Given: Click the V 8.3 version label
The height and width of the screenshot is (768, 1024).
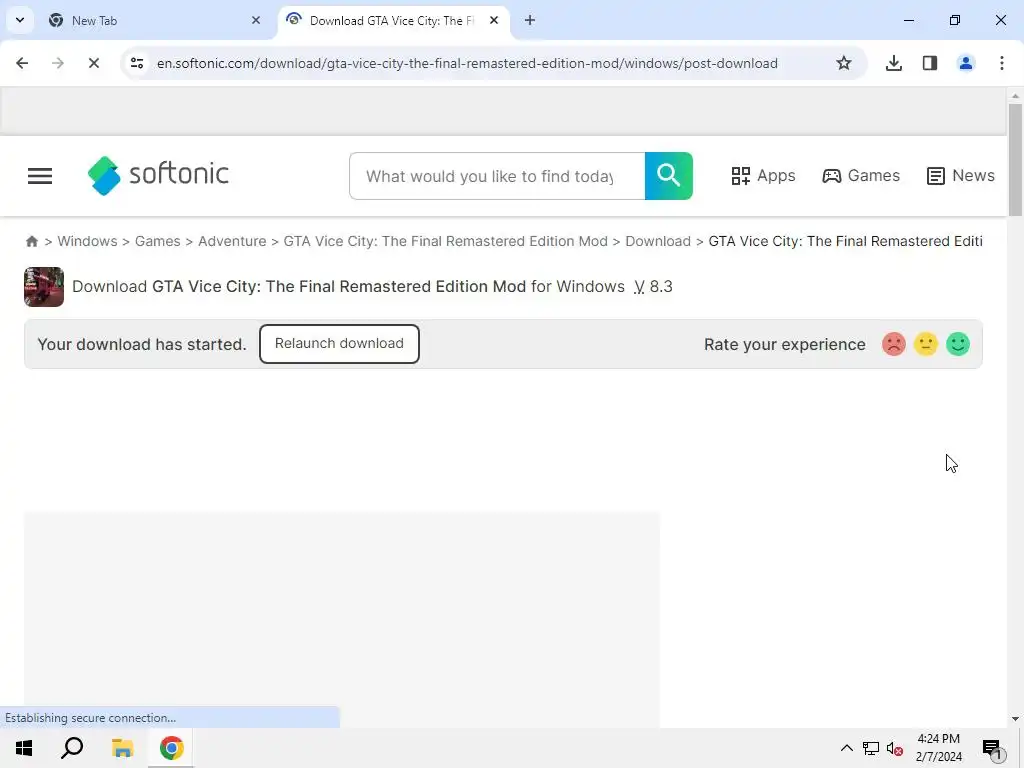Looking at the screenshot, I should tap(653, 287).
